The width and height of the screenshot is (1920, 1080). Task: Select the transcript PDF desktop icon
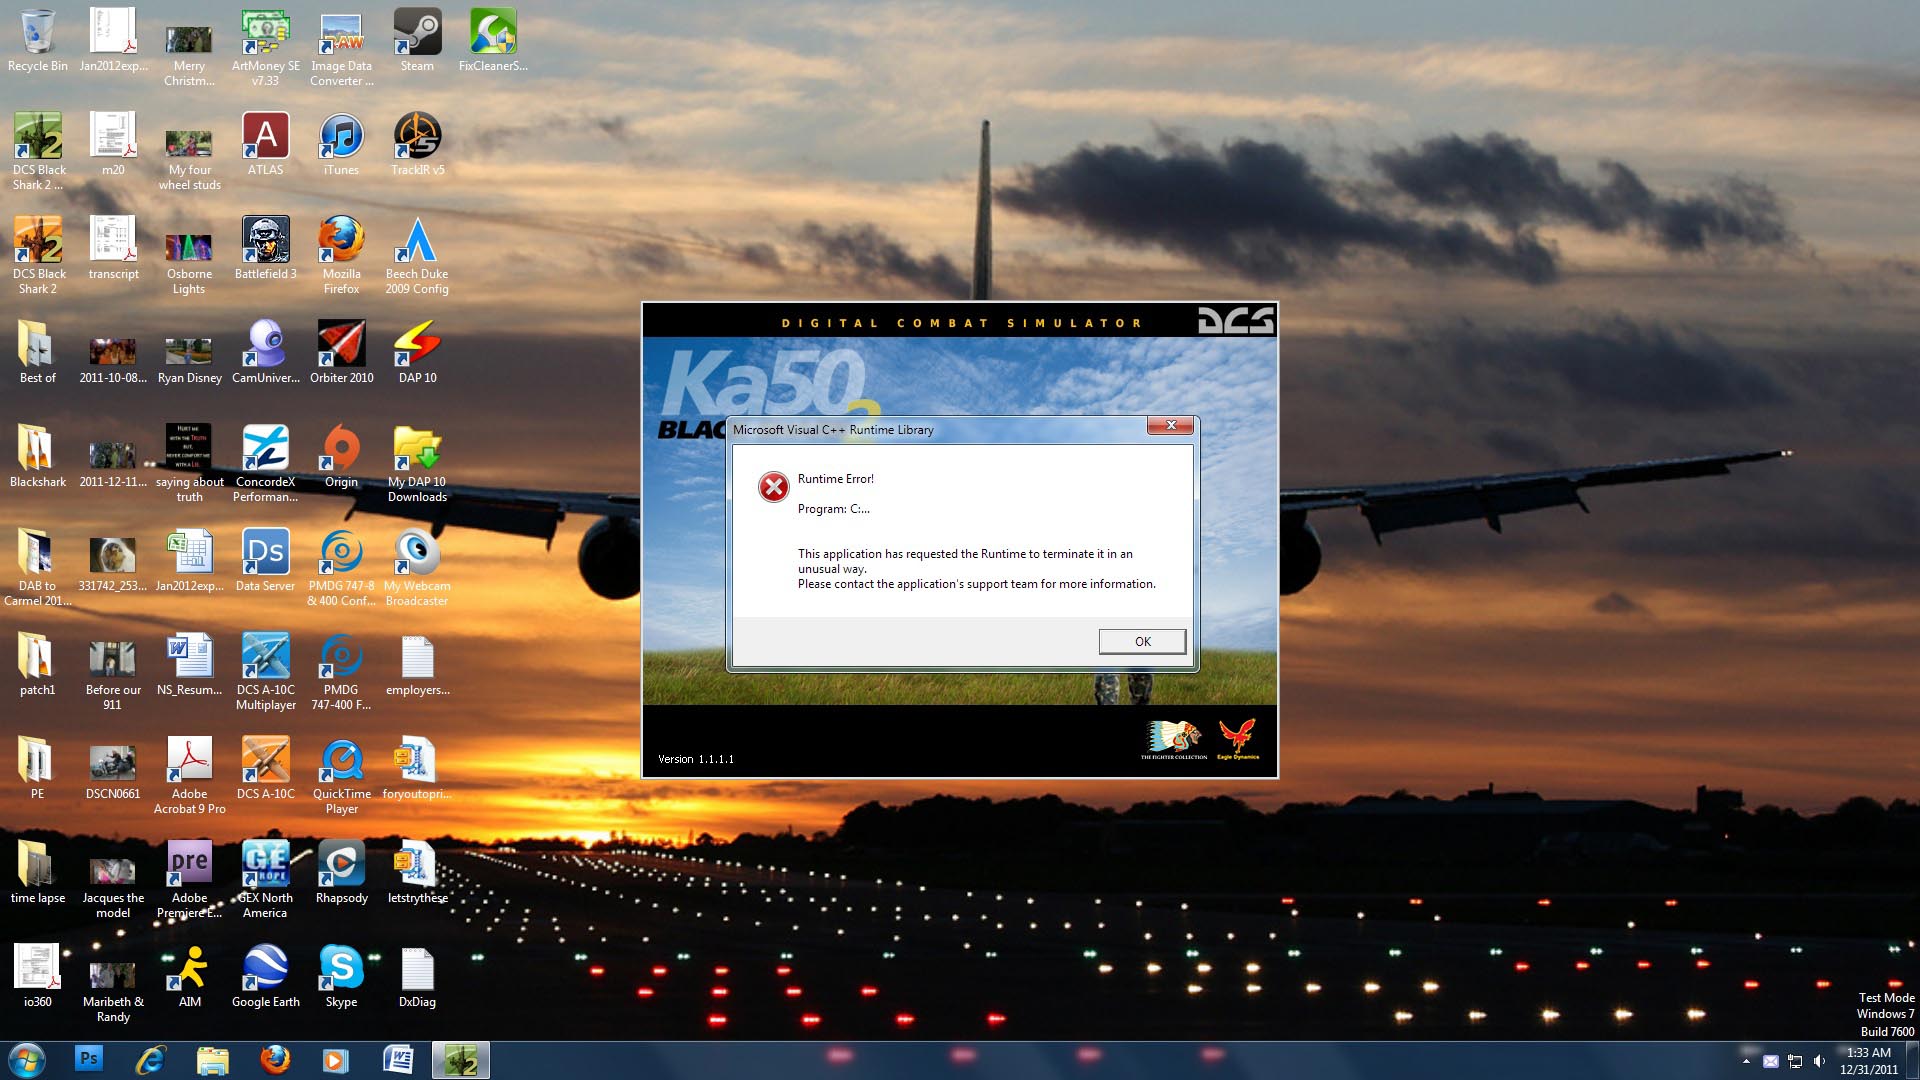pyautogui.click(x=113, y=248)
